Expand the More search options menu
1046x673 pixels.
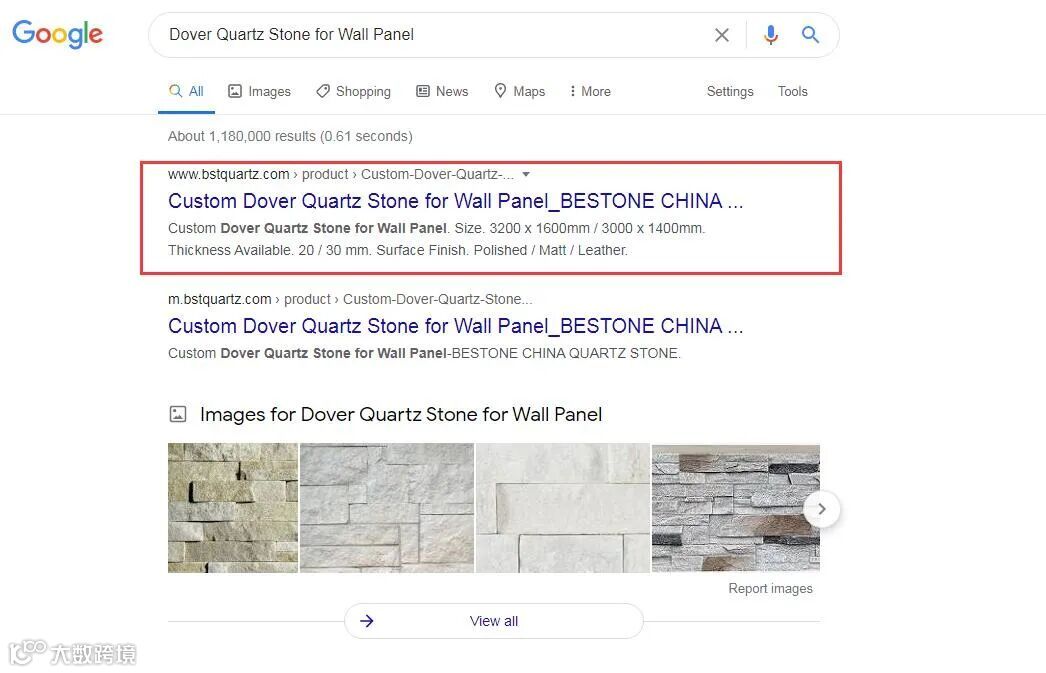point(590,91)
